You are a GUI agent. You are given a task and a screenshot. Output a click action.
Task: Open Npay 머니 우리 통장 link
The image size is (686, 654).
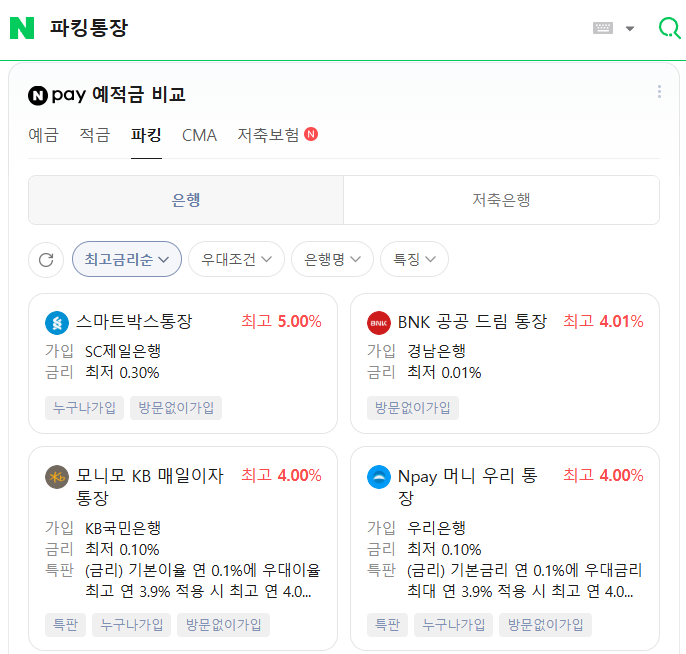pos(468,486)
